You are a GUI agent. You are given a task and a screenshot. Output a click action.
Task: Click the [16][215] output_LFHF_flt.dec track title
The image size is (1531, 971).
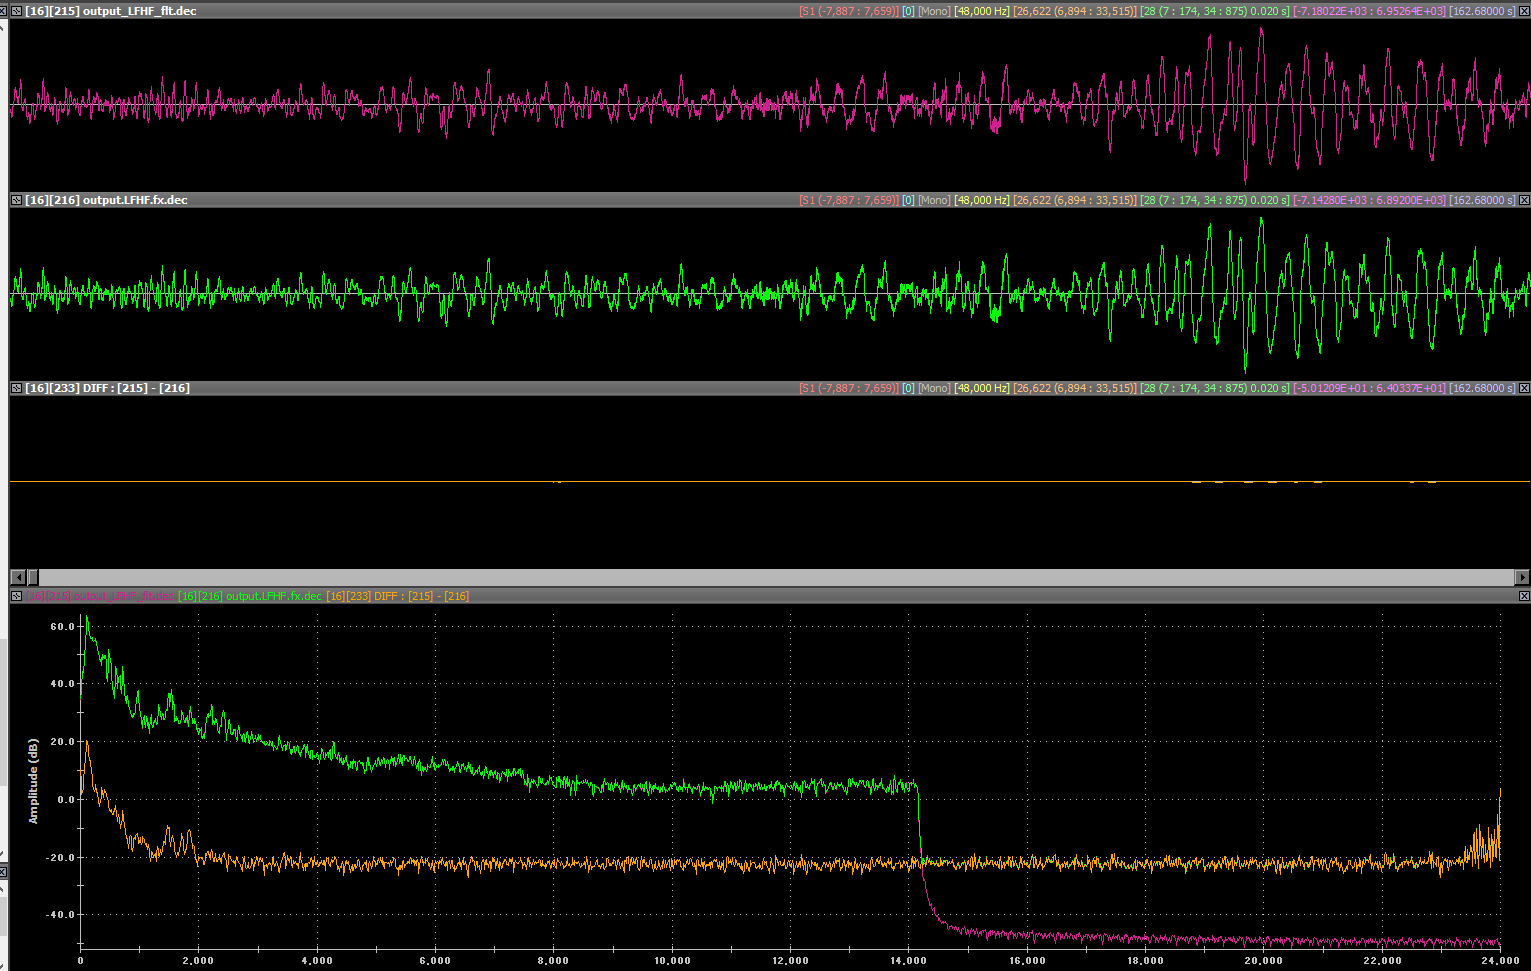111,11
